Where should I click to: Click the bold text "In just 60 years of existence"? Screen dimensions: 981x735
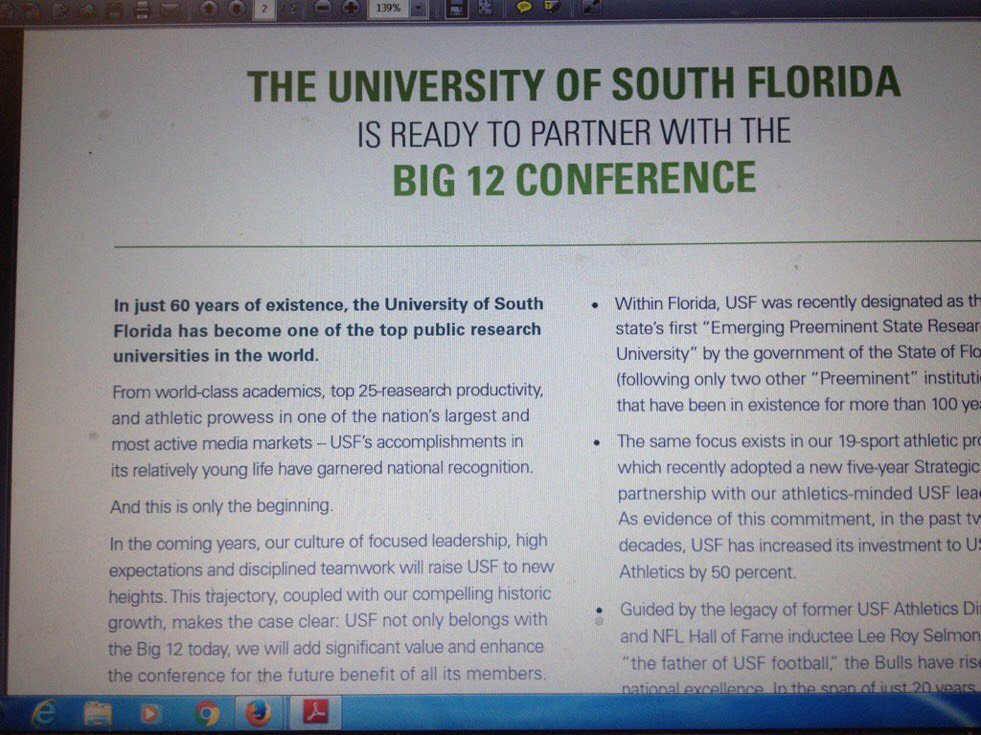(x=229, y=305)
